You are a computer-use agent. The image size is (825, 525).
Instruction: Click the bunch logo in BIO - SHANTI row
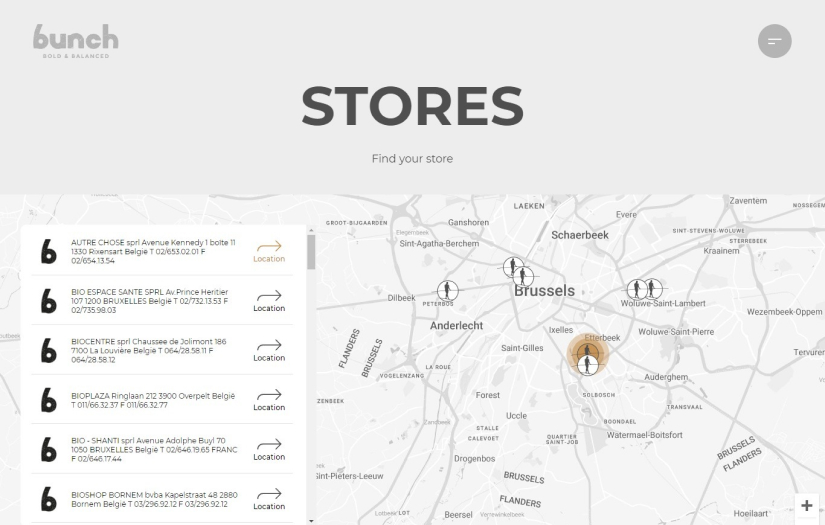(x=48, y=449)
